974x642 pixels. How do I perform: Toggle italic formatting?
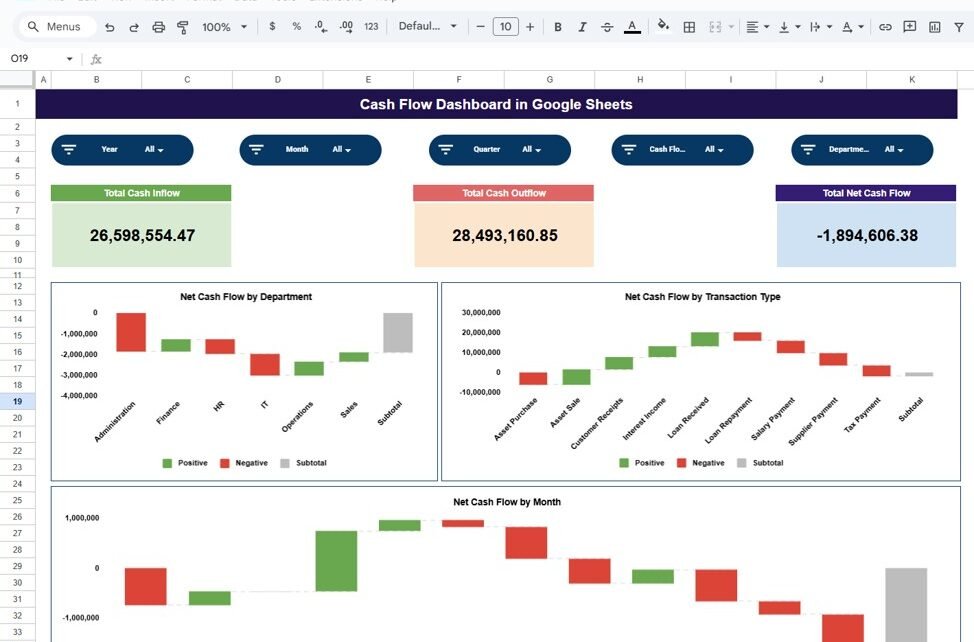coord(582,27)
